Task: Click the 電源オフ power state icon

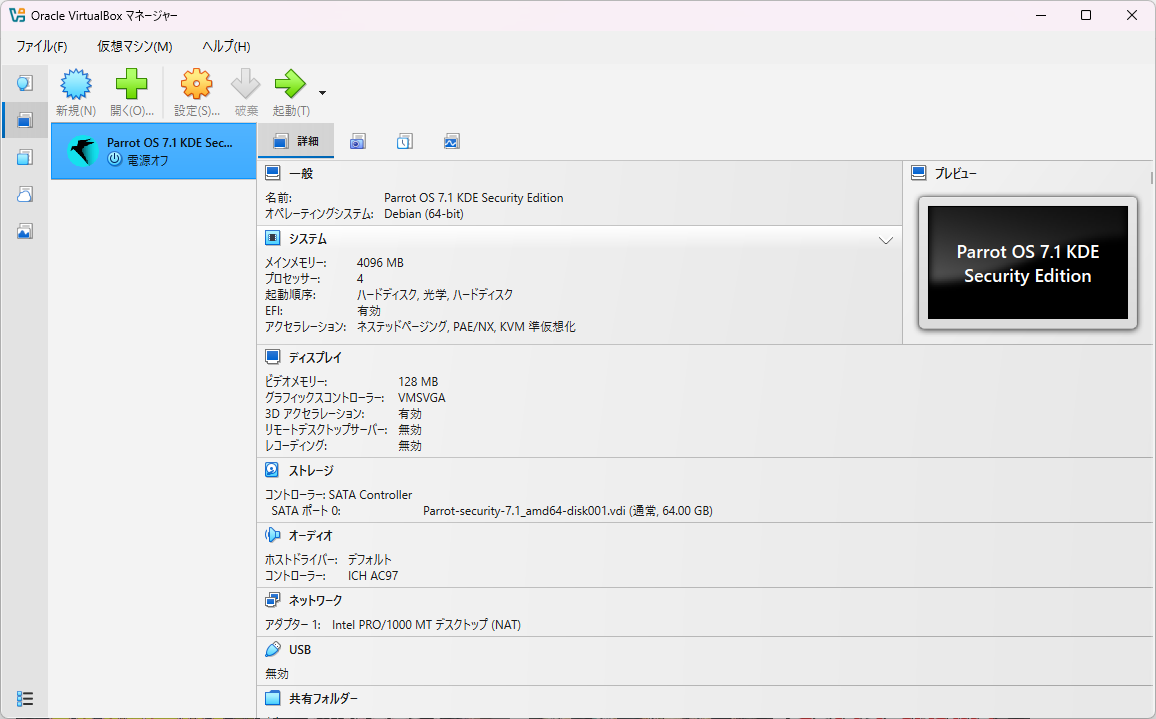Action: 114,159
